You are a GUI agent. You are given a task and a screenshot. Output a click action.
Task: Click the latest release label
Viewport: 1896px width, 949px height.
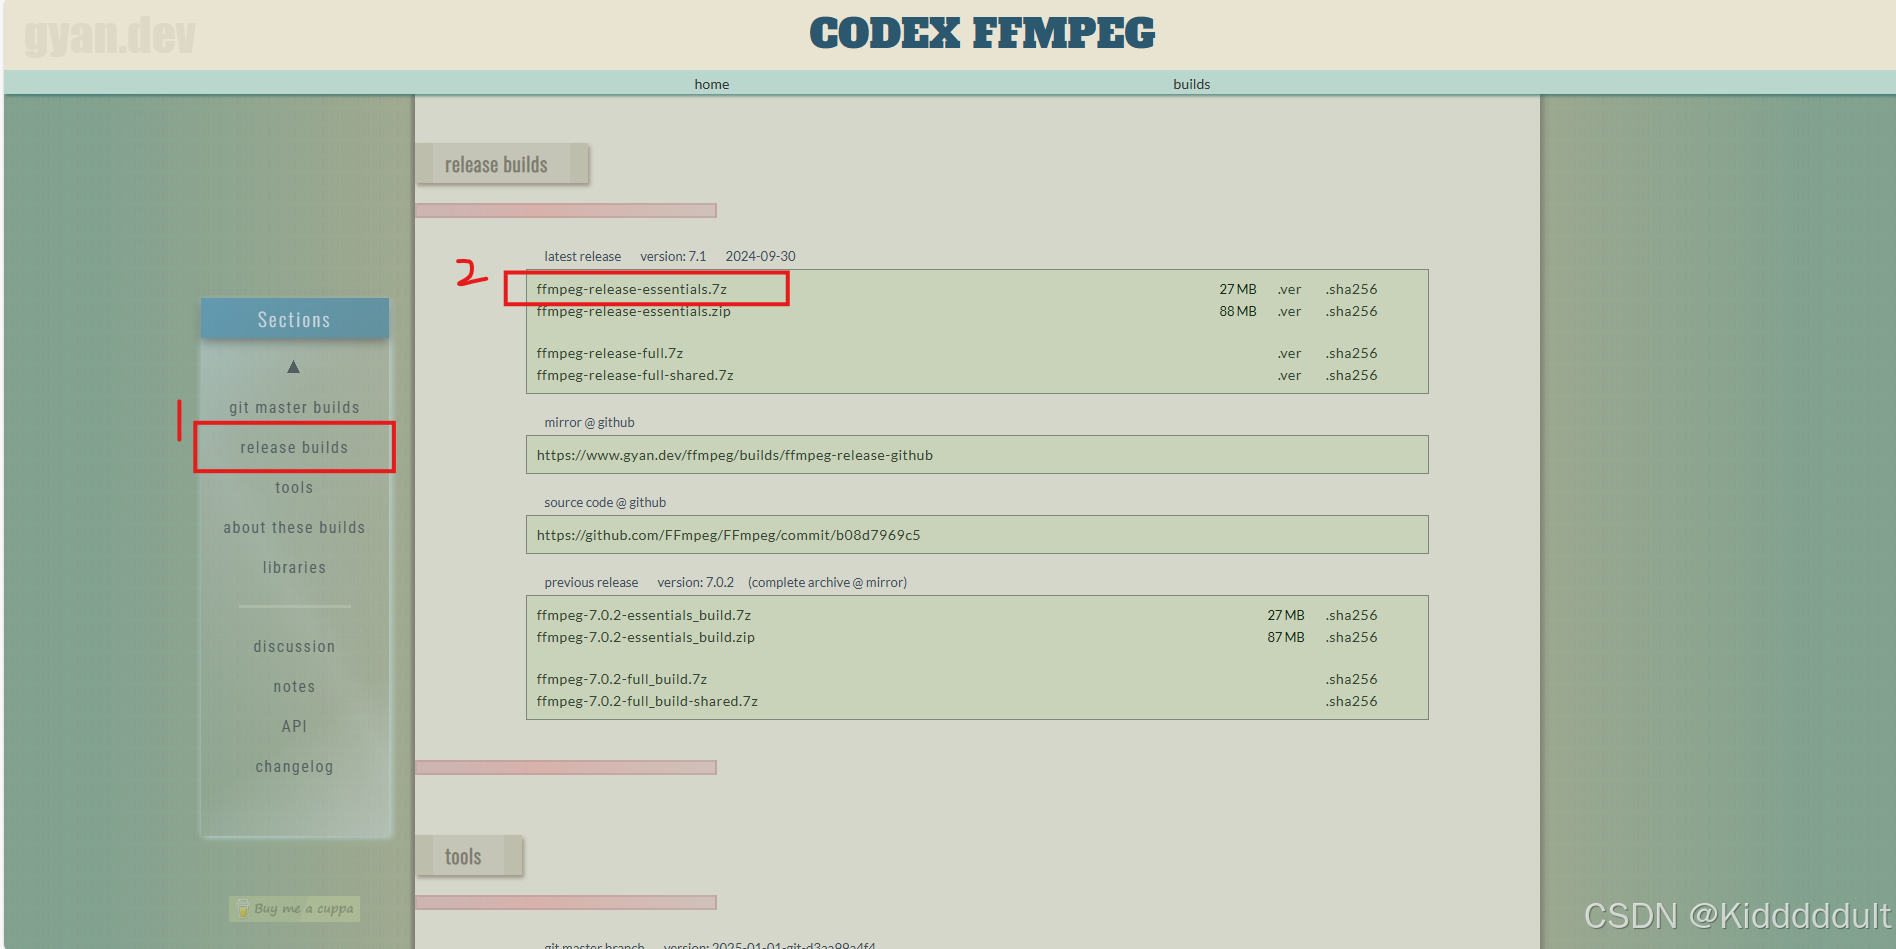pyautogui.click(x=582, y=256)
